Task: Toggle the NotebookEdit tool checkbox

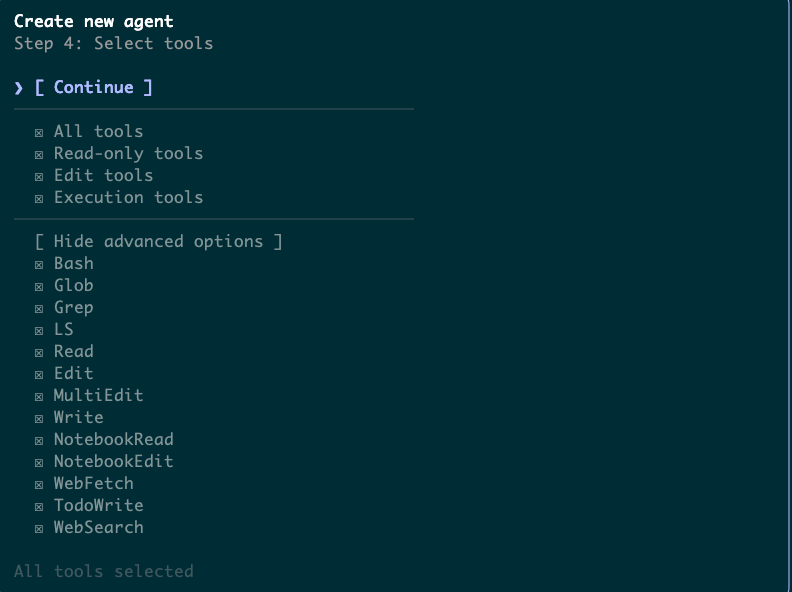Action: (39, 462)
